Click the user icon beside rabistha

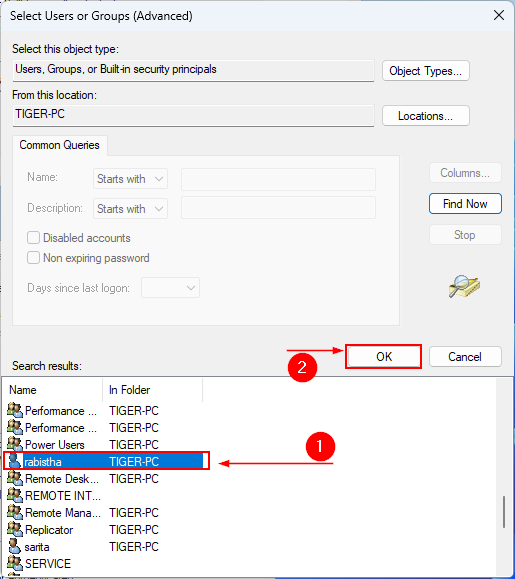[x=14, y=461]
